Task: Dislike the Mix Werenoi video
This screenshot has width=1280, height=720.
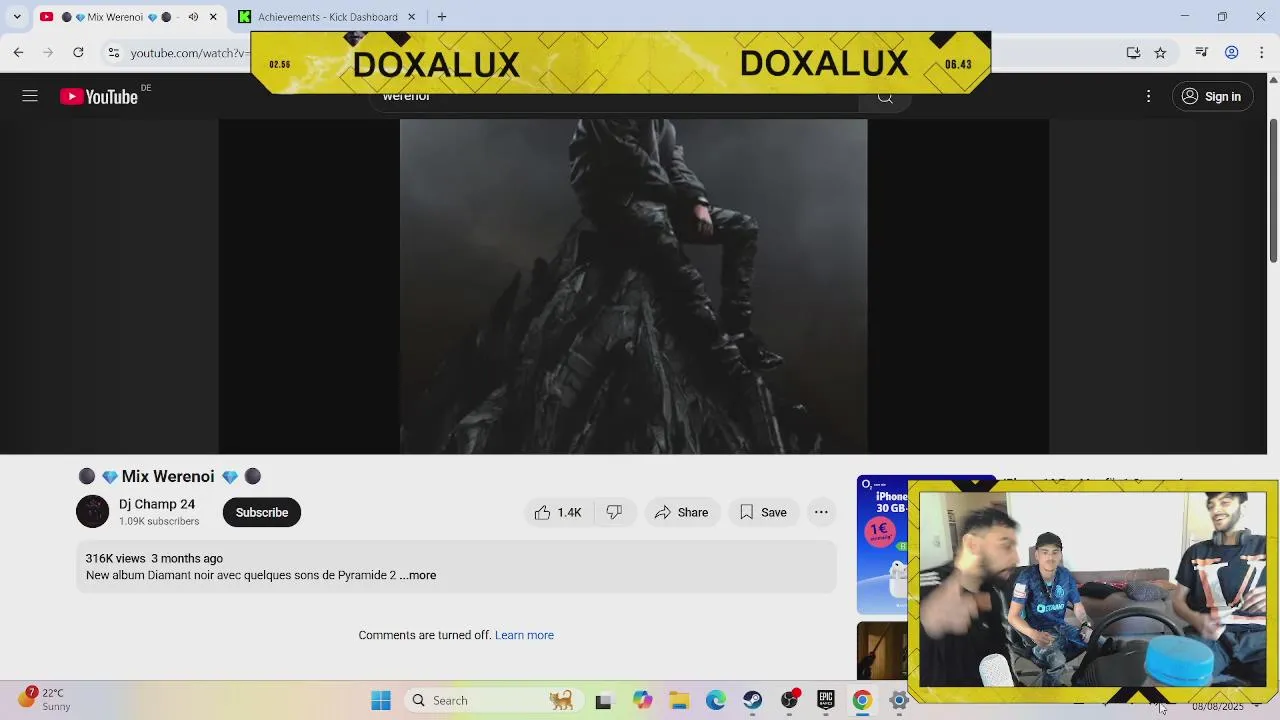Action: click(x=614, y=512)
